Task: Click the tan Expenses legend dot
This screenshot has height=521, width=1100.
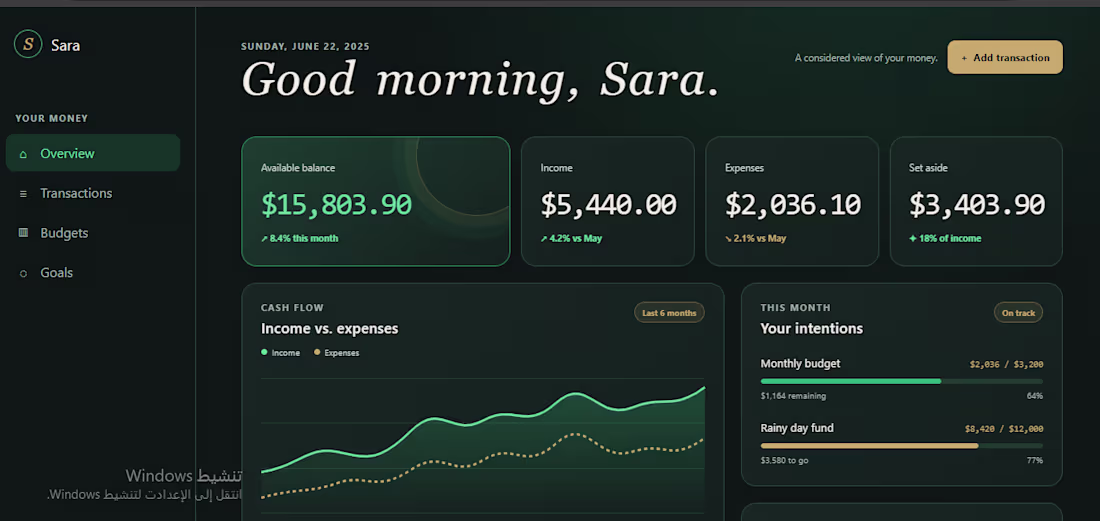Action: coord(317,353)
